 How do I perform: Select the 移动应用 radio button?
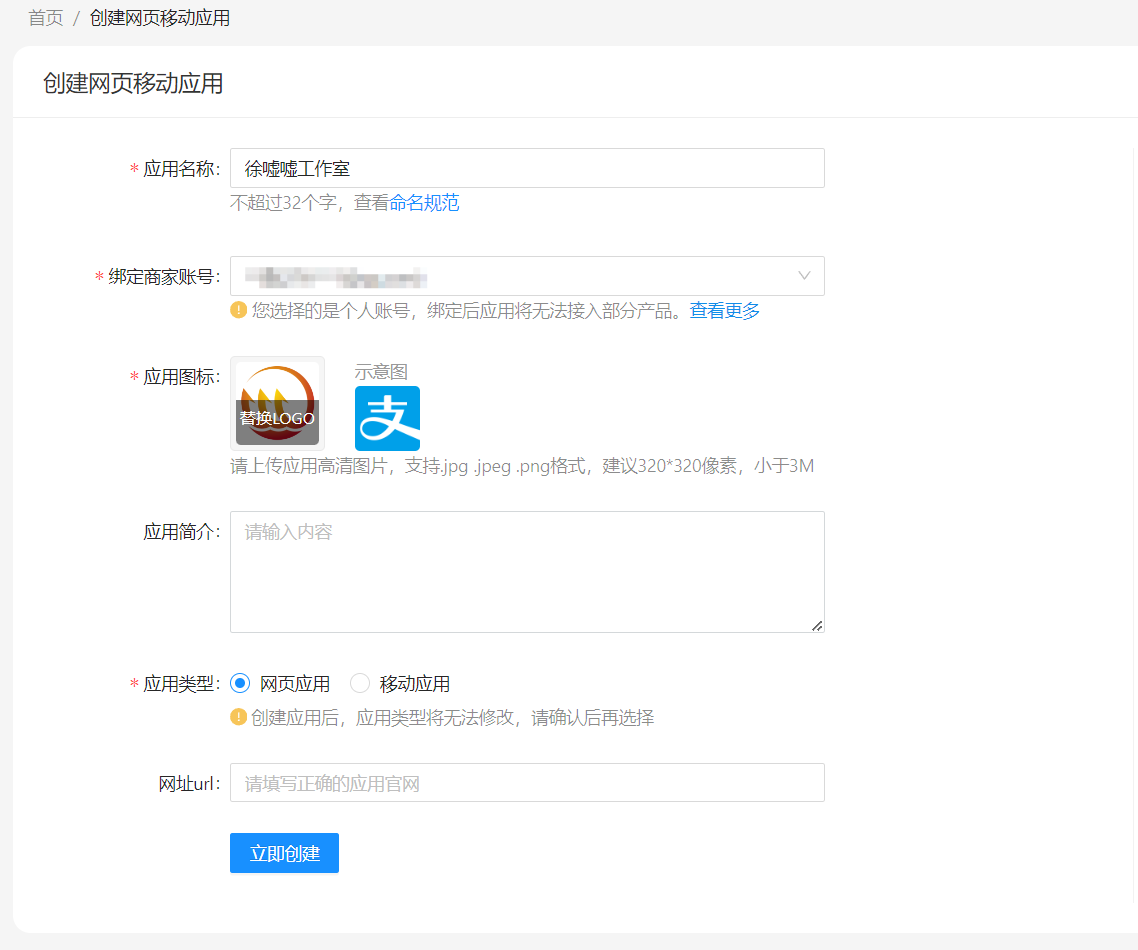[x=360, y=684]
